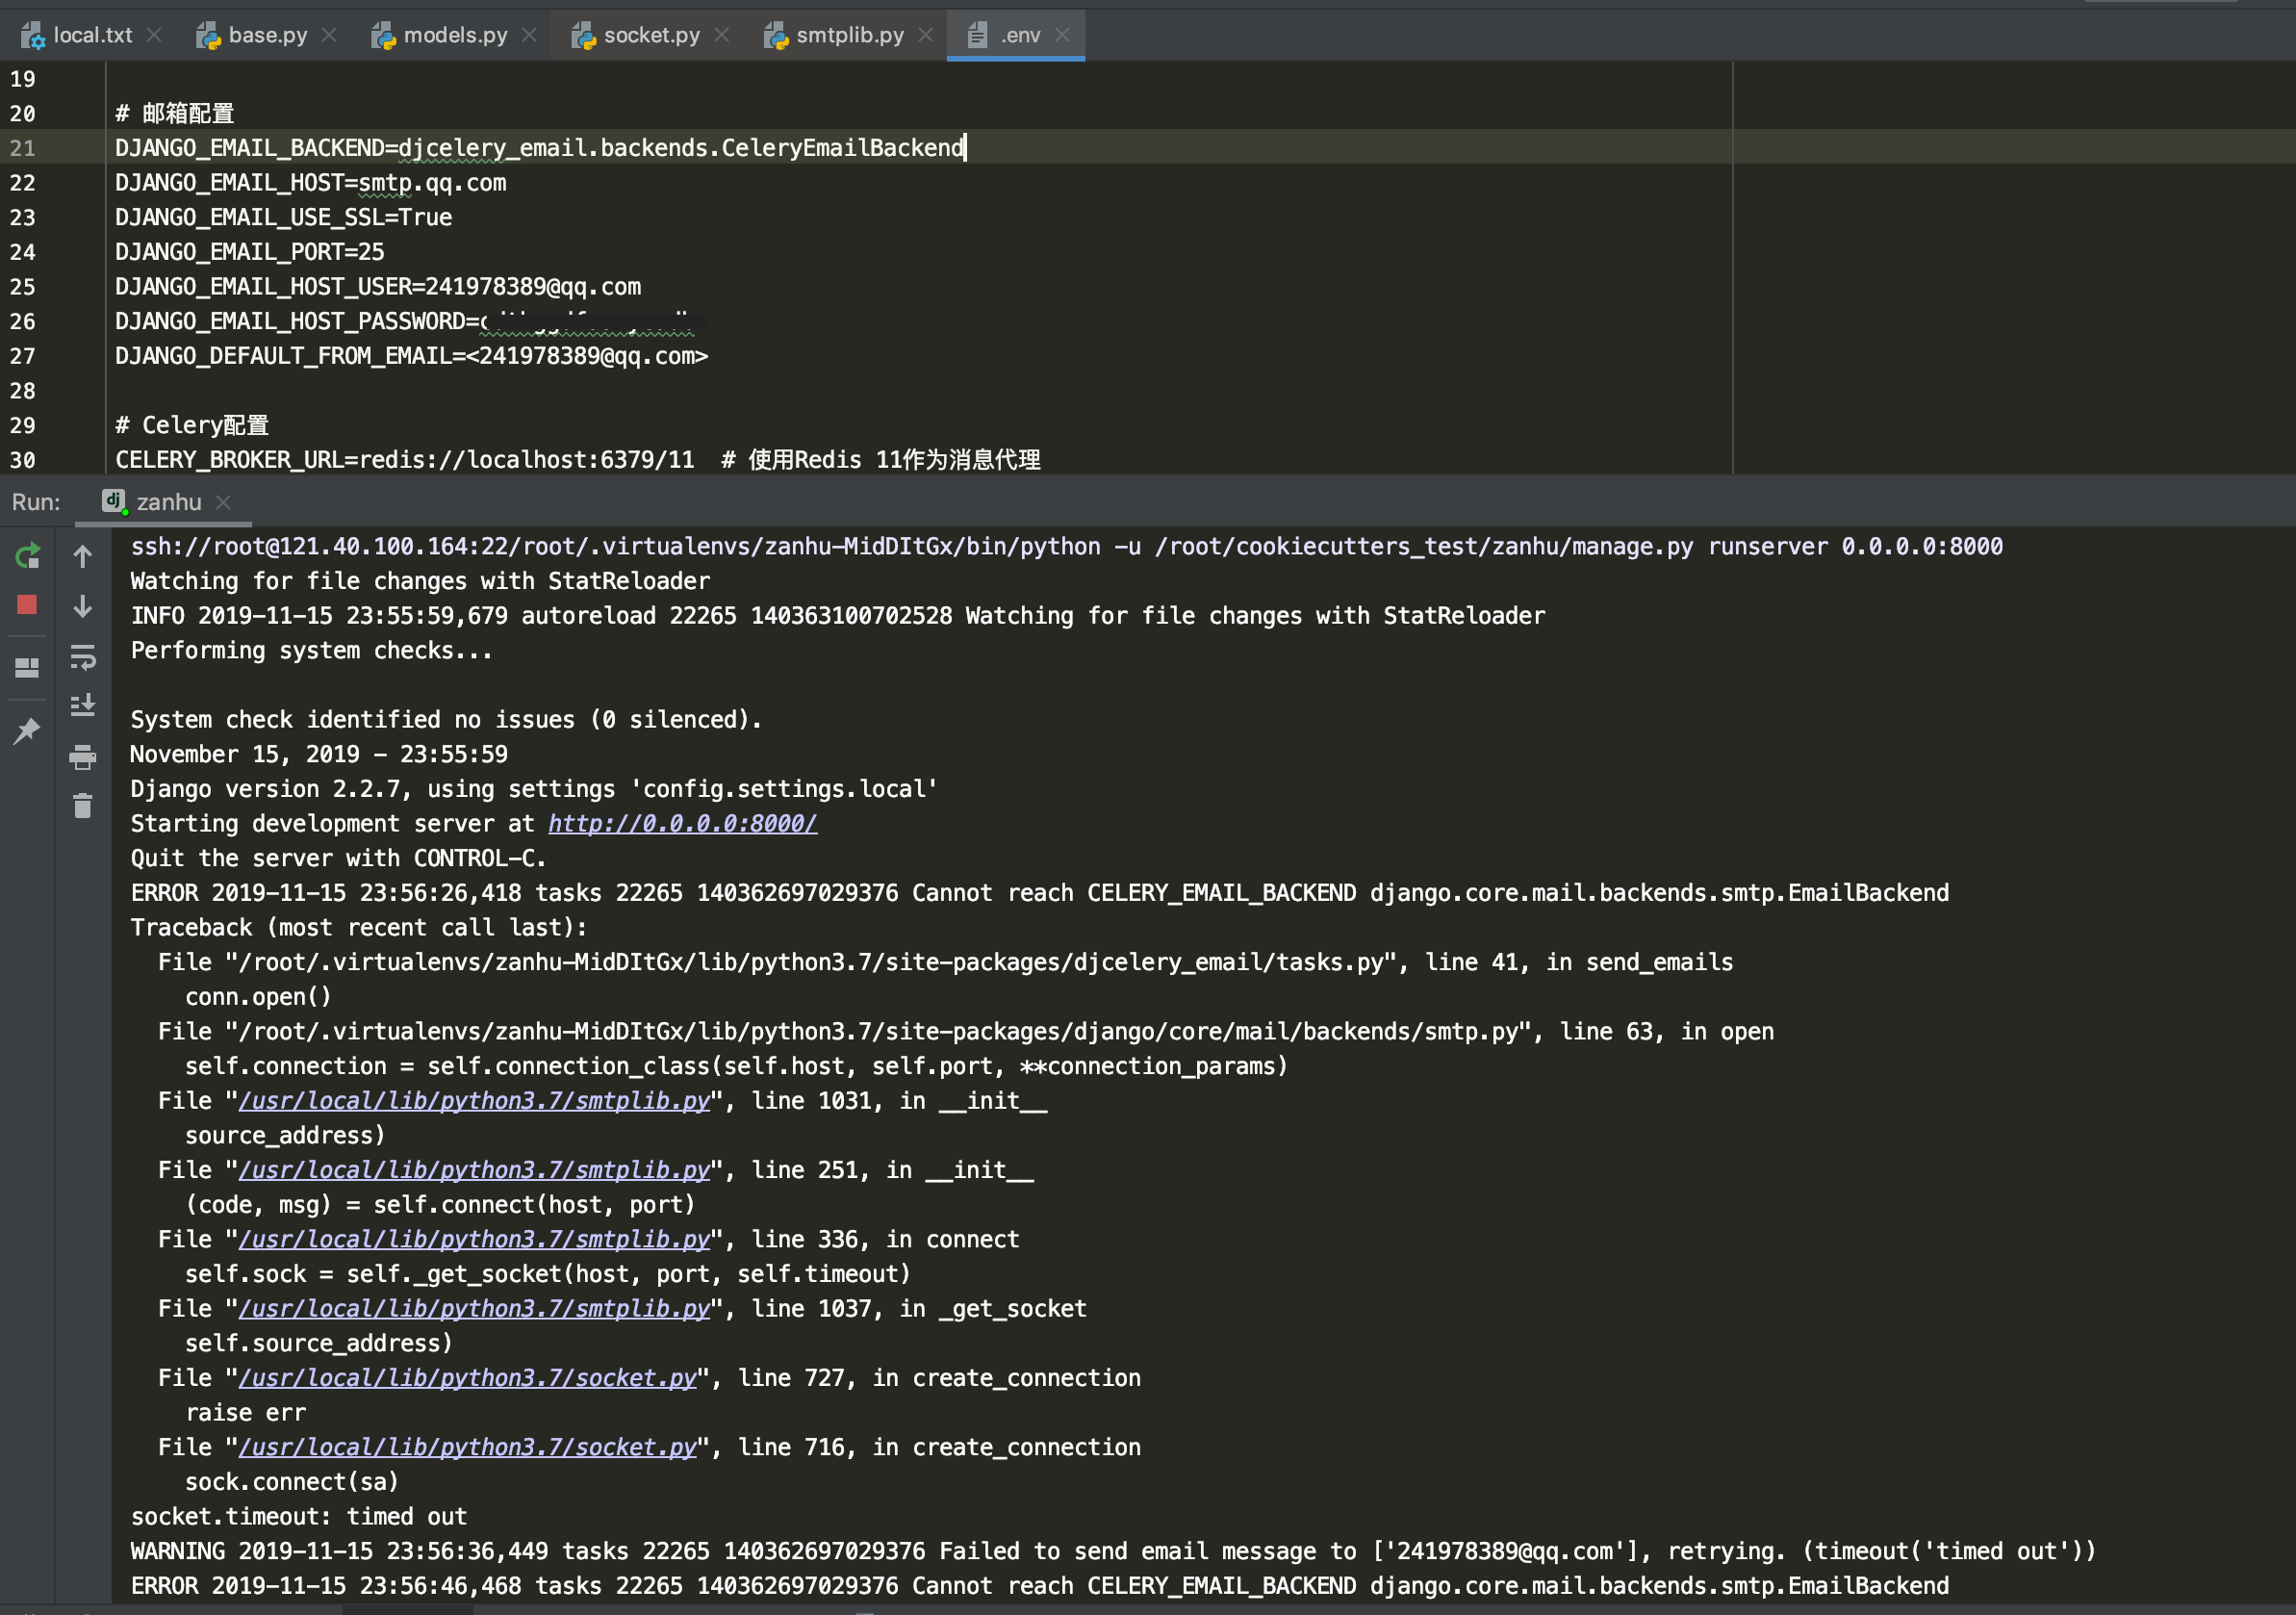The height and width of the screenshot is (1615, 2296).
Task: Open socket.py link at line 716
Action: 467,1448
